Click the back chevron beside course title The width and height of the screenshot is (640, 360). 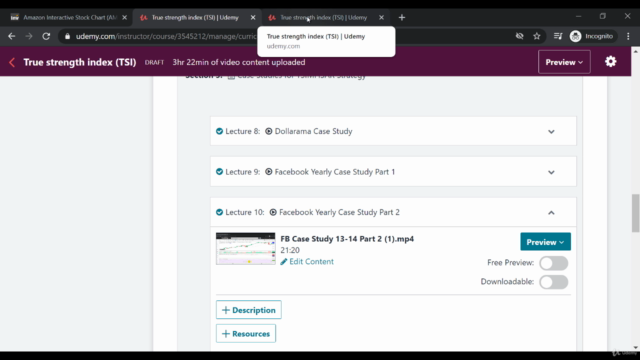point(12,62)
